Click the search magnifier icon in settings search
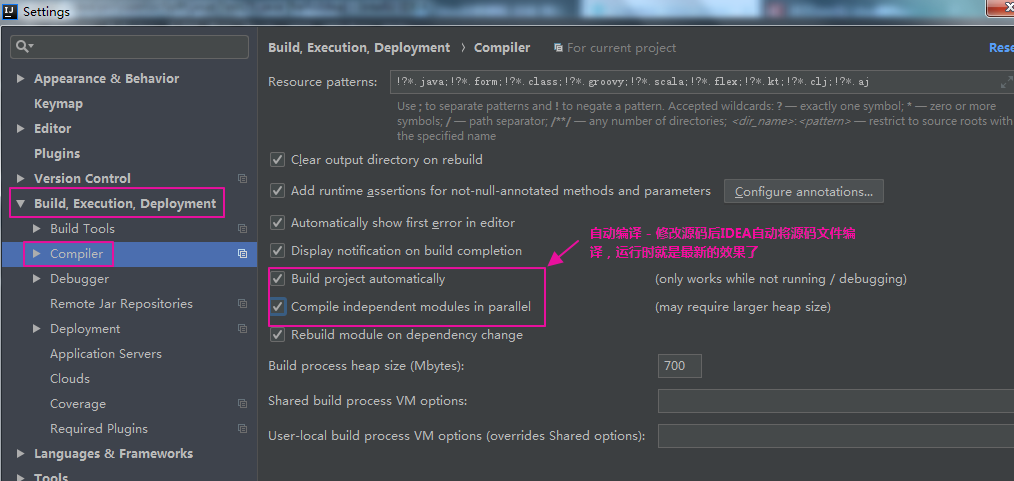The image size is (1014, 481). pos(24,47)
